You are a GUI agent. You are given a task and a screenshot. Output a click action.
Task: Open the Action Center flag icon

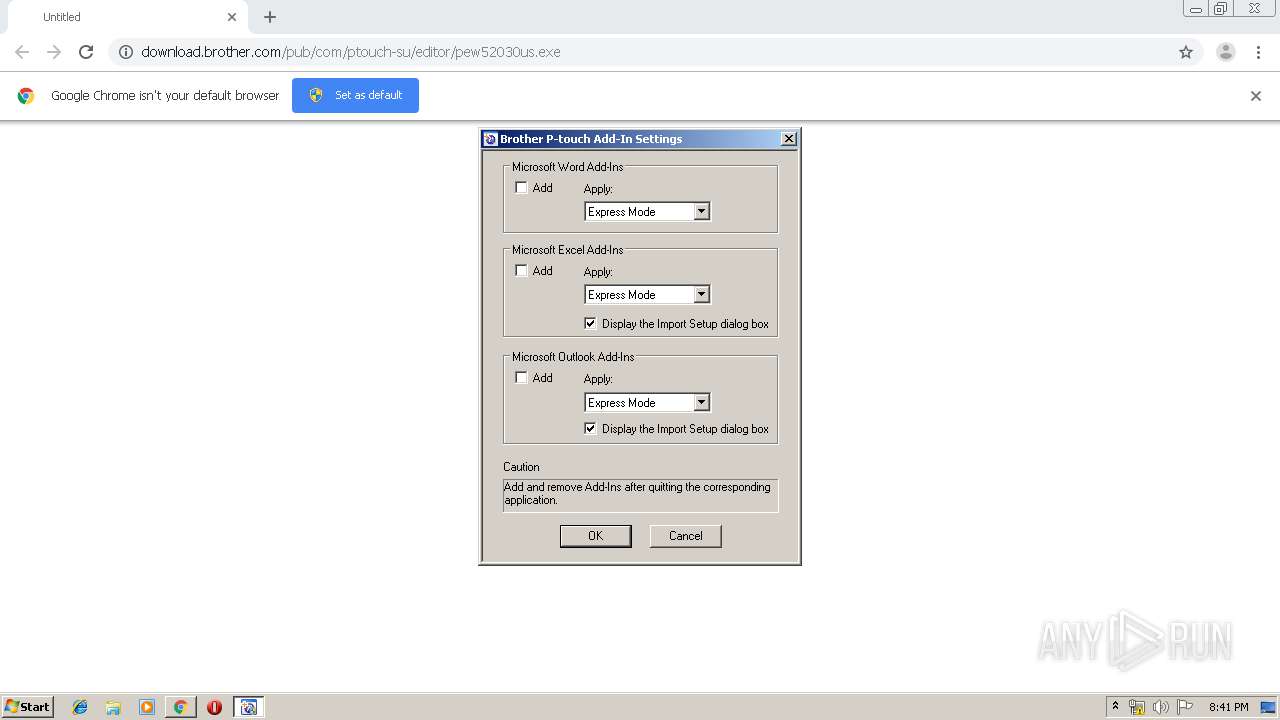click(1185, 707)
